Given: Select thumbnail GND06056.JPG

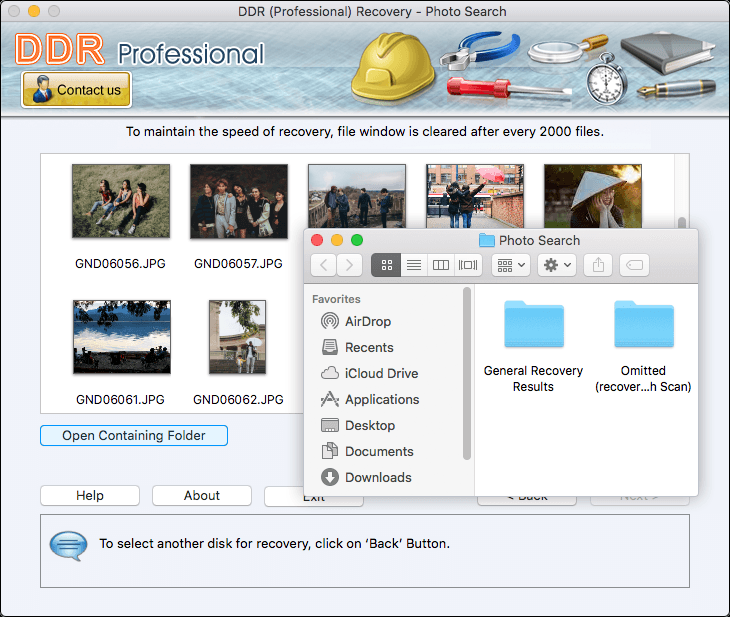Looking at the screenshot, I should click(121, 201).
